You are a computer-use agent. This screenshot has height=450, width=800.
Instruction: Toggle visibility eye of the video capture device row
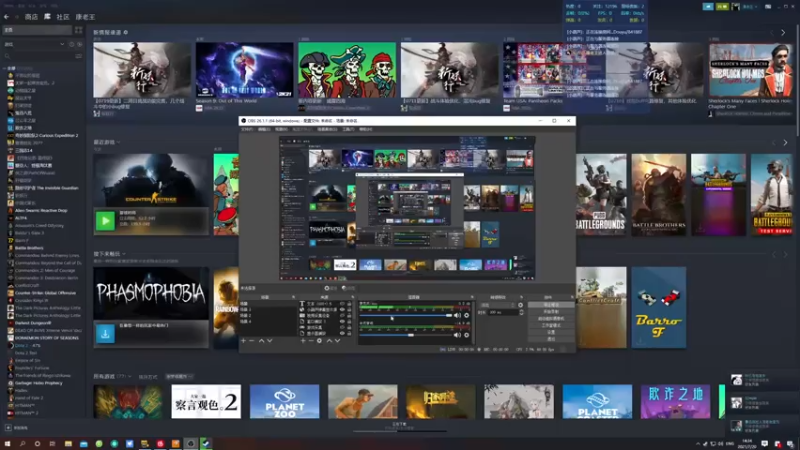click(x=342, y=315)
